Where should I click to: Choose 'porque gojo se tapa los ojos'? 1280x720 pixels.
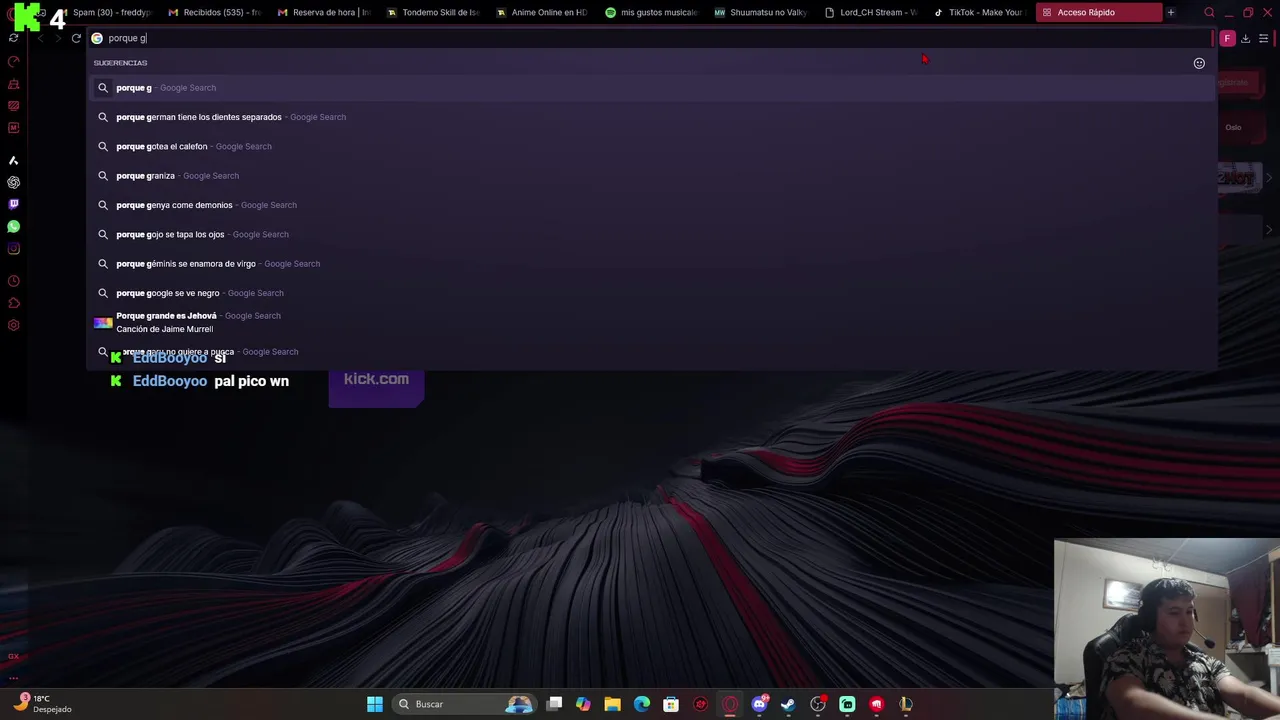652,234
